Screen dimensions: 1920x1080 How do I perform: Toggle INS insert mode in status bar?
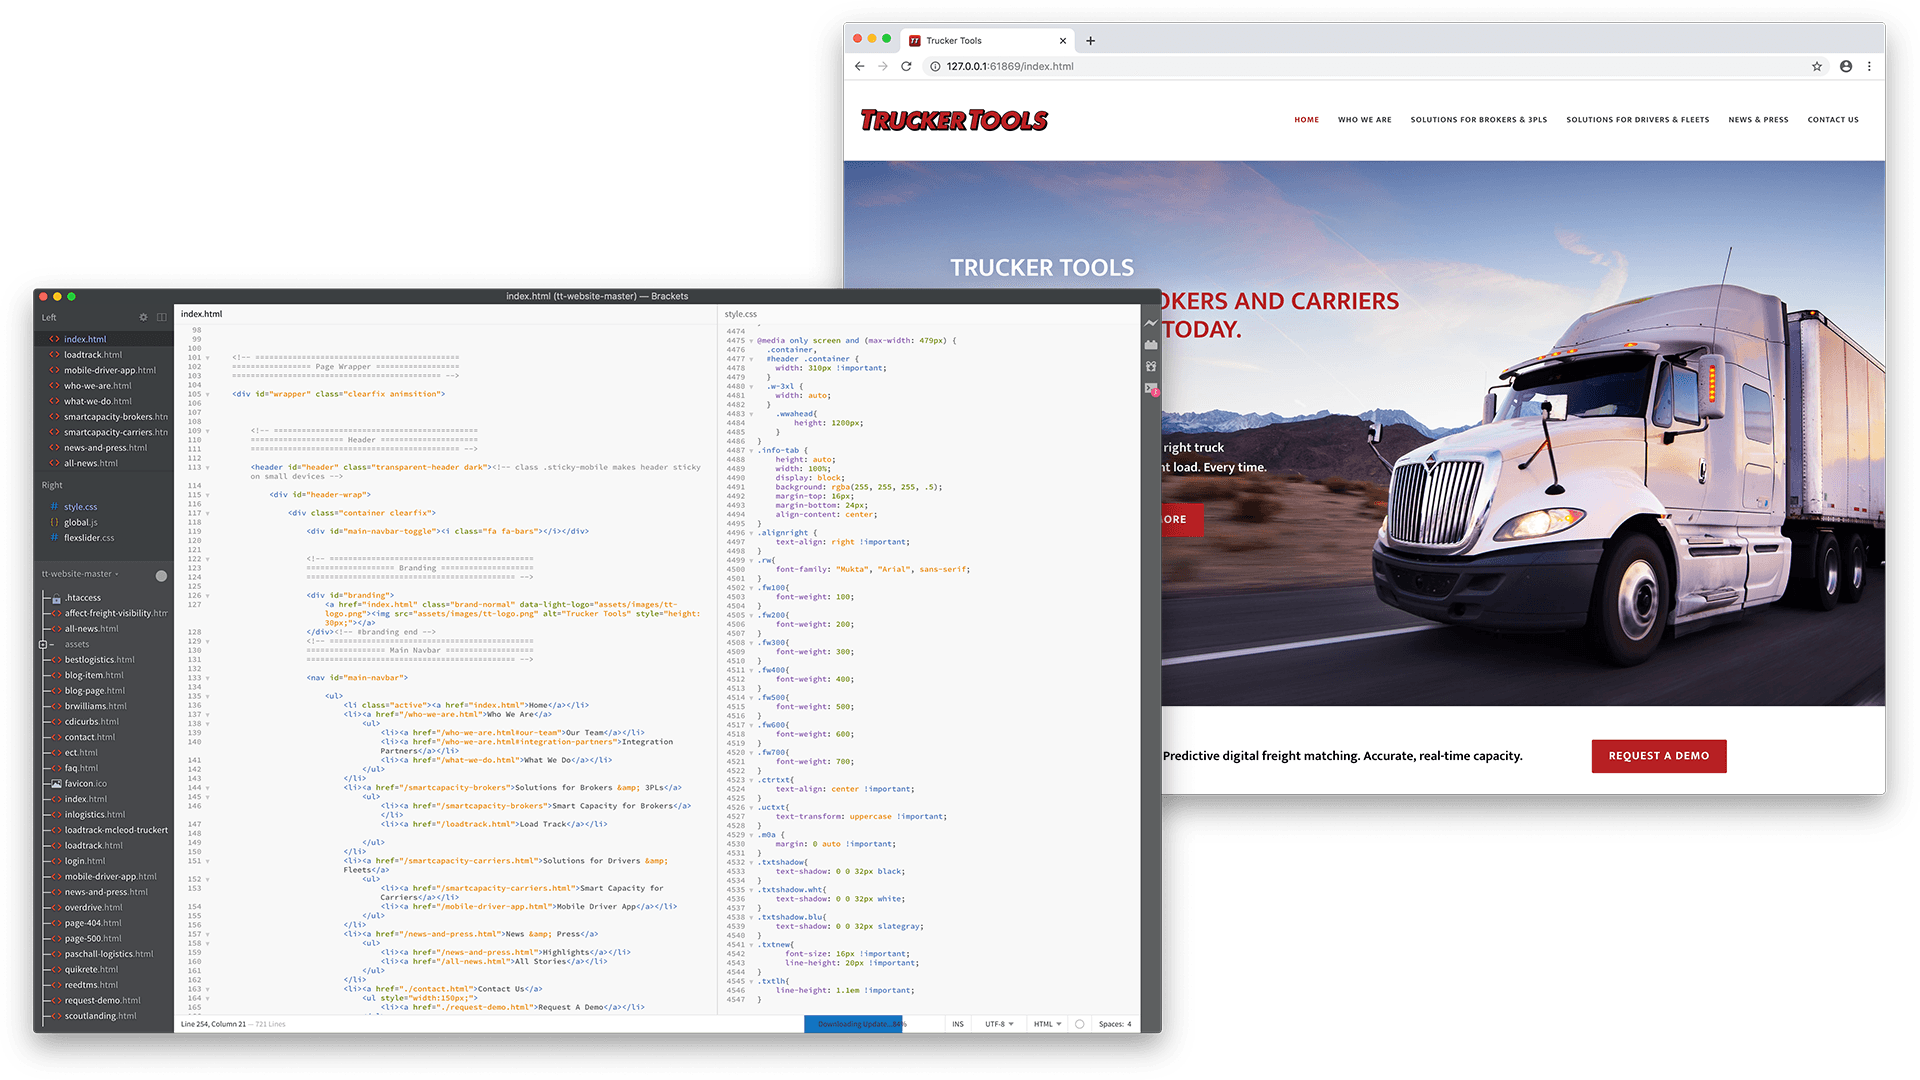point(958,1024)
